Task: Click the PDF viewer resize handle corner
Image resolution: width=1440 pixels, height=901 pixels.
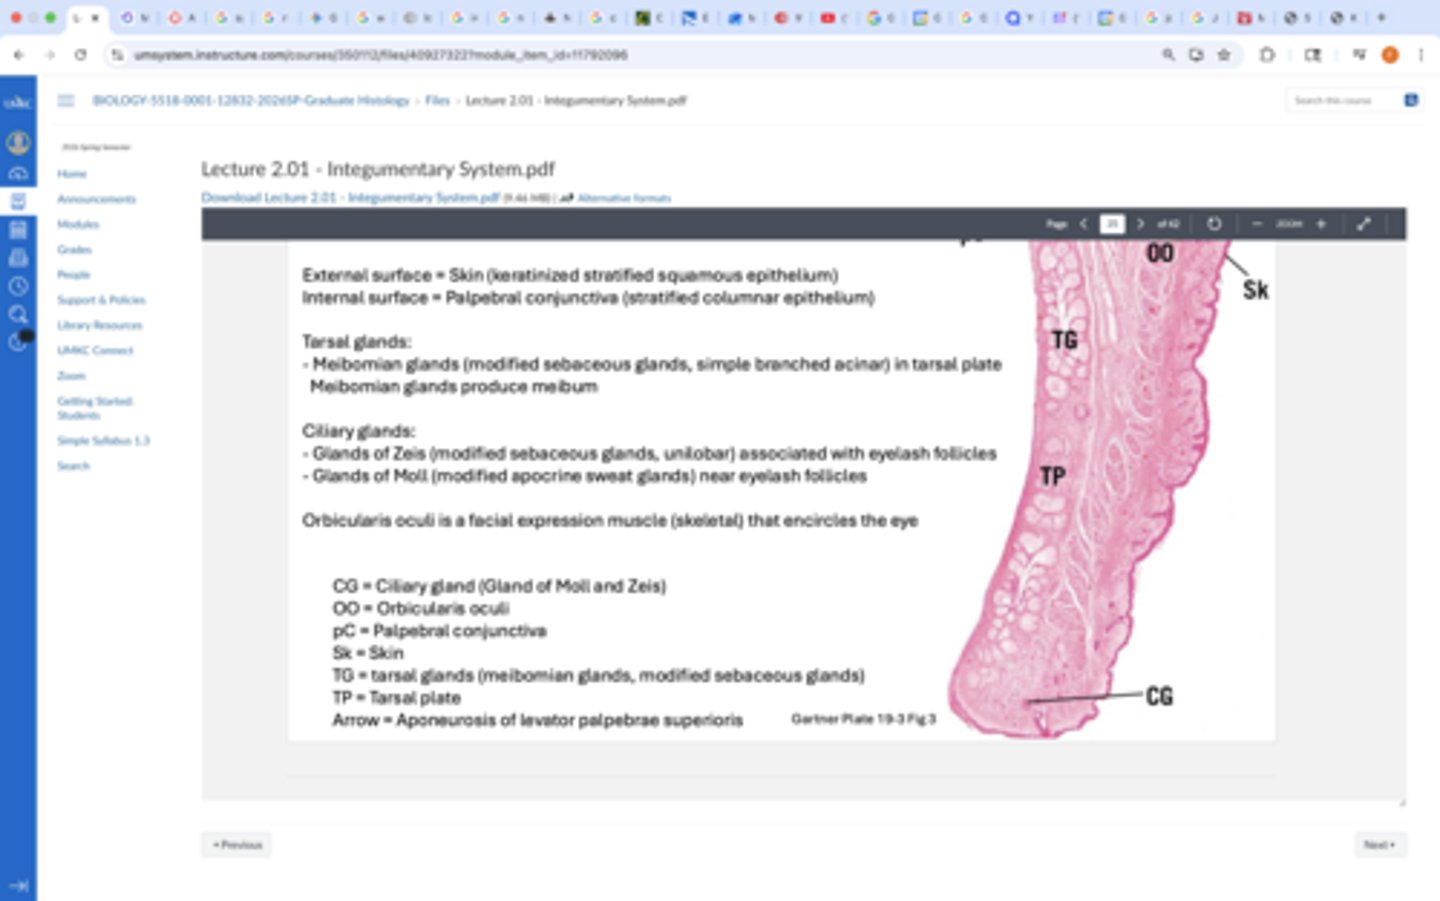Action: [x=1401, y=801]
